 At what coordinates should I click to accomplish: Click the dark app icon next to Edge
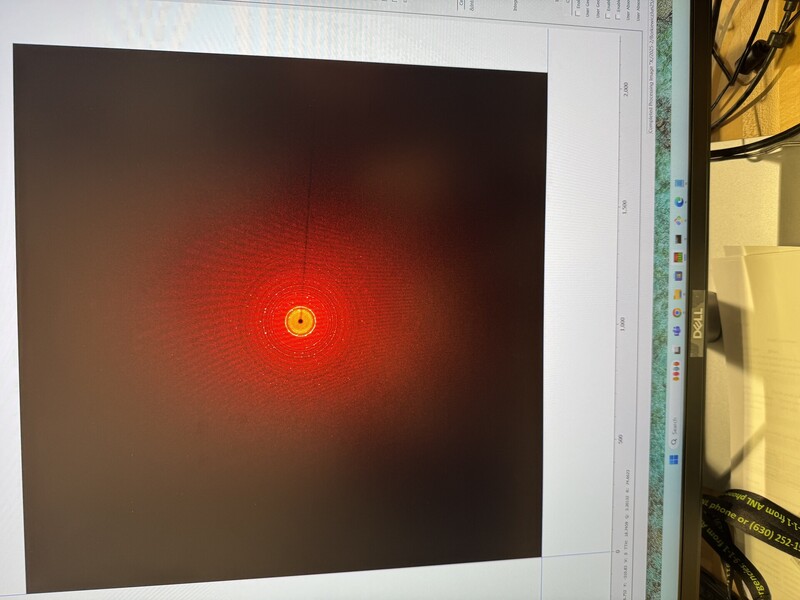tap(678, 239)
